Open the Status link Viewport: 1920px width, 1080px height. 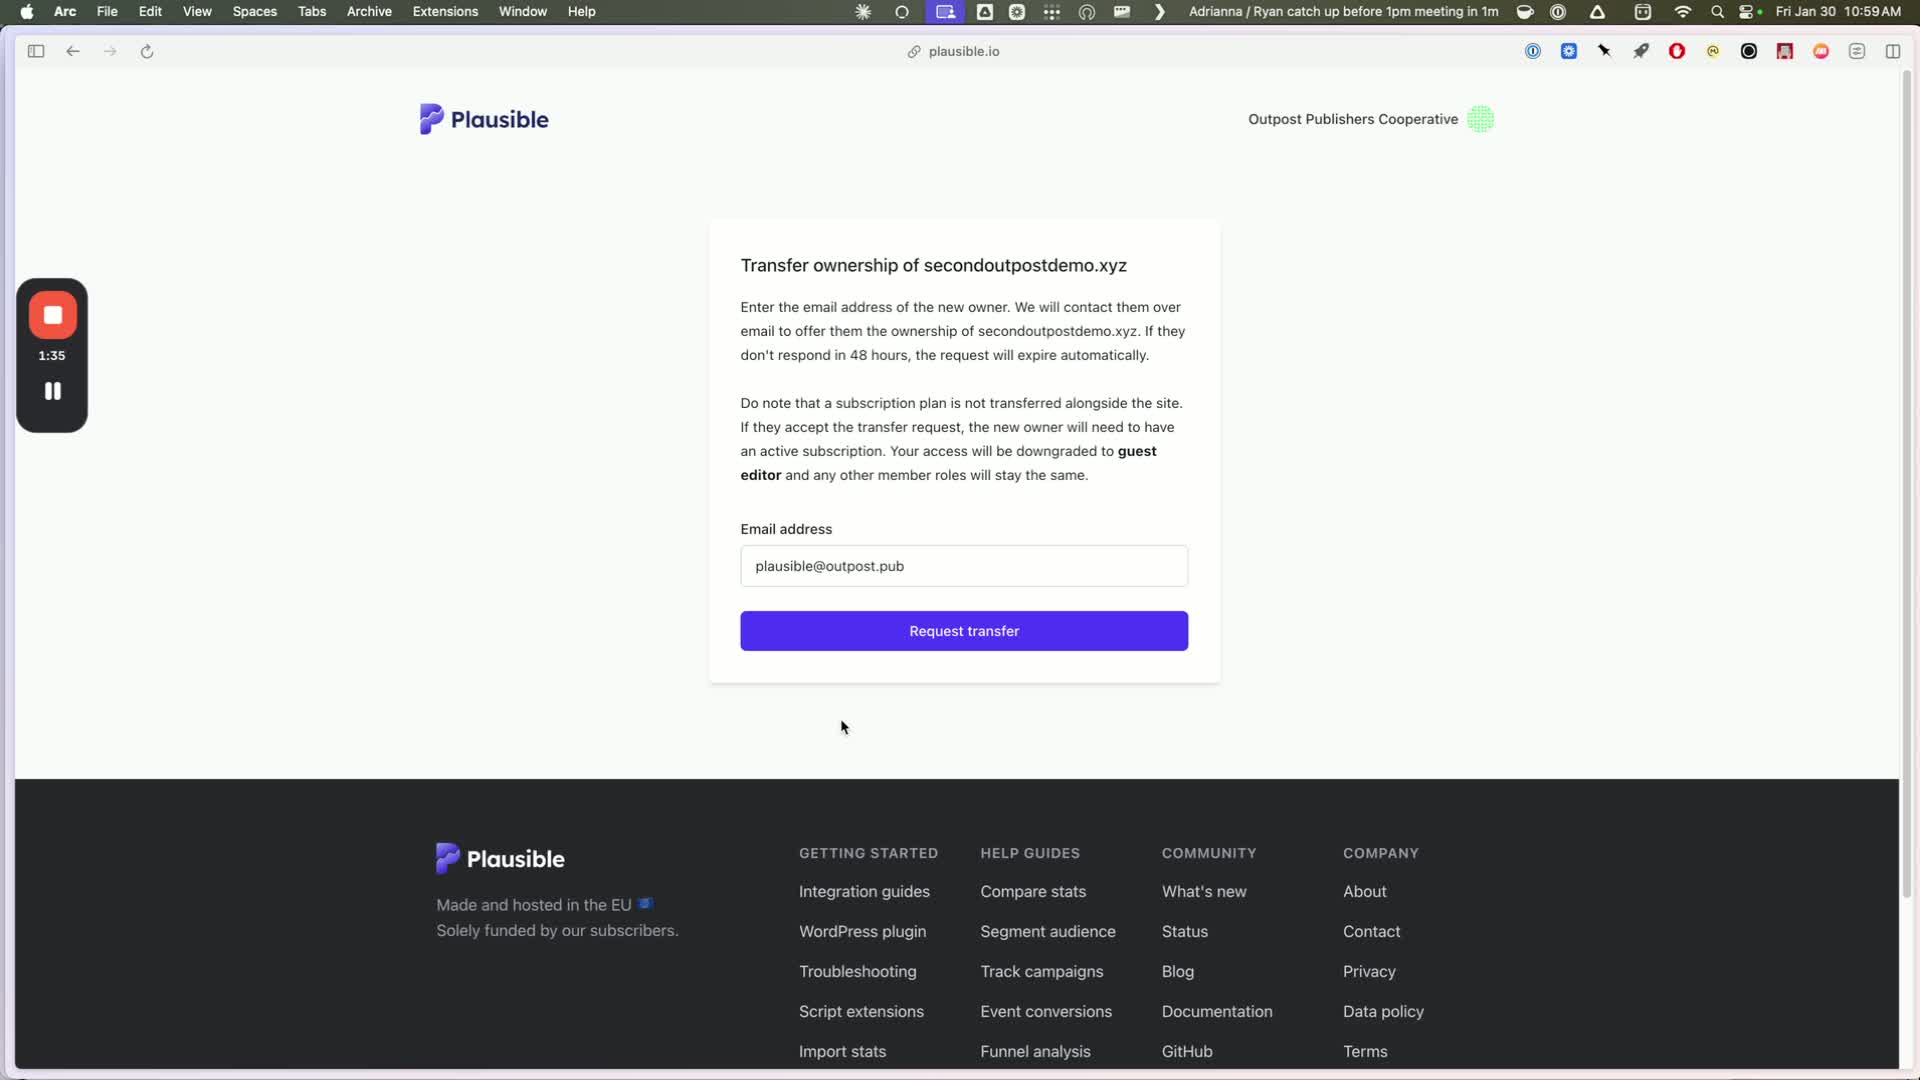[x=1185, y=931]
